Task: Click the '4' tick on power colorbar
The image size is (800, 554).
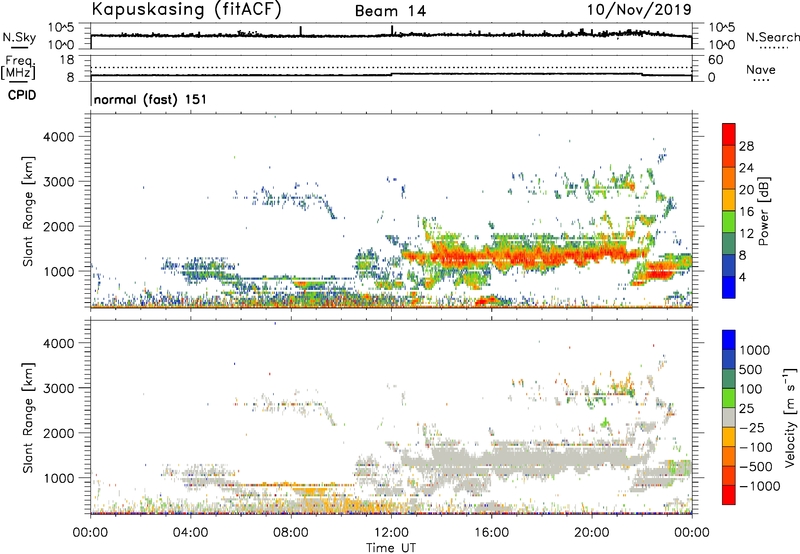Action: [742, 277]
